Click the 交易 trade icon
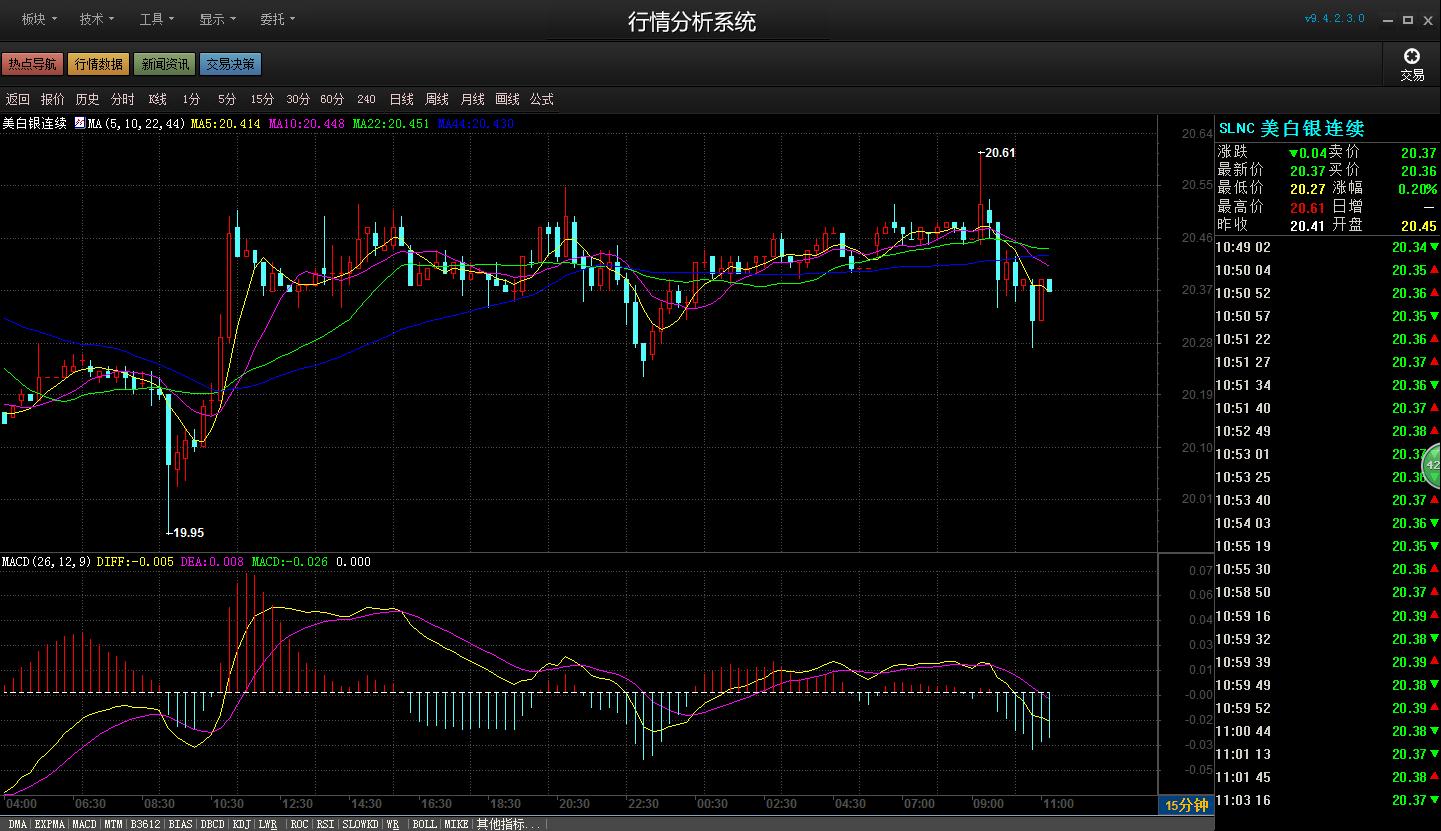Image resolution: width=1441 pixels, height=831 pixels. tap(1411, 64)
